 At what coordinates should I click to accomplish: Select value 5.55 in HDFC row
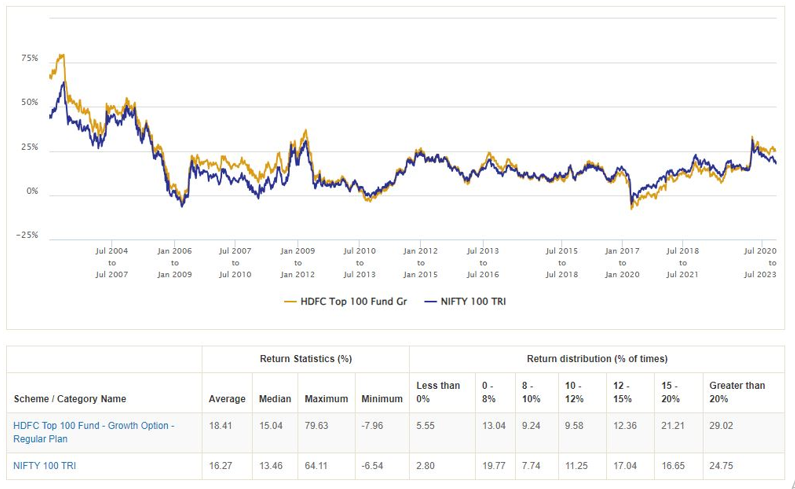point(425,426)
